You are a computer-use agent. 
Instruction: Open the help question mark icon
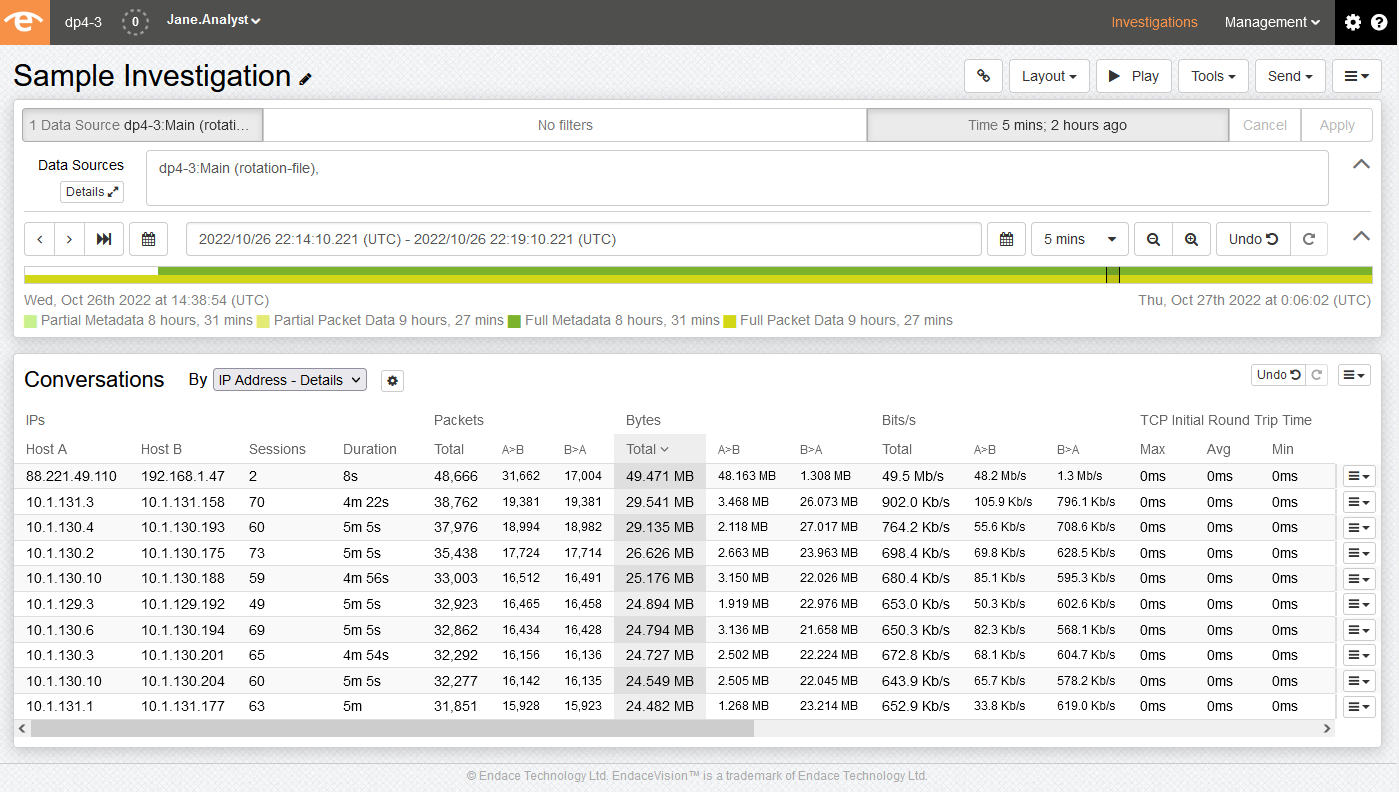(x=1379, y=22)
